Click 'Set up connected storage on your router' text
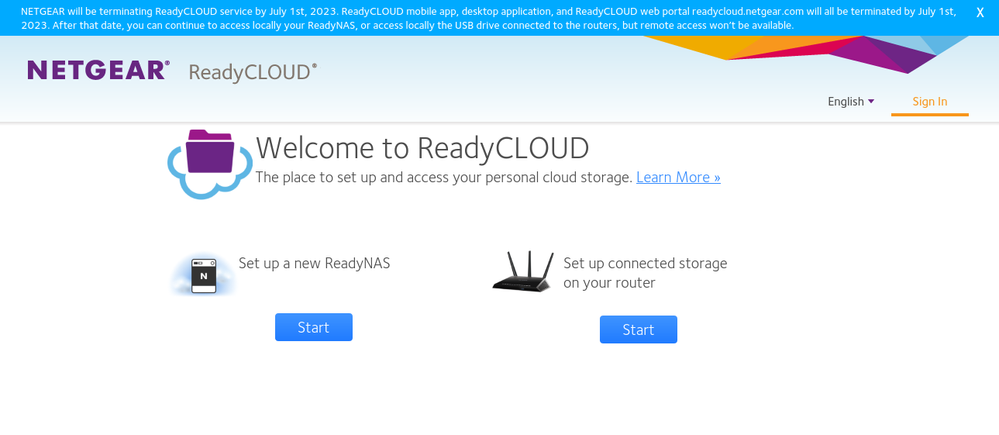The height and width of the screenshot is (435, 999). coord(645,273)
